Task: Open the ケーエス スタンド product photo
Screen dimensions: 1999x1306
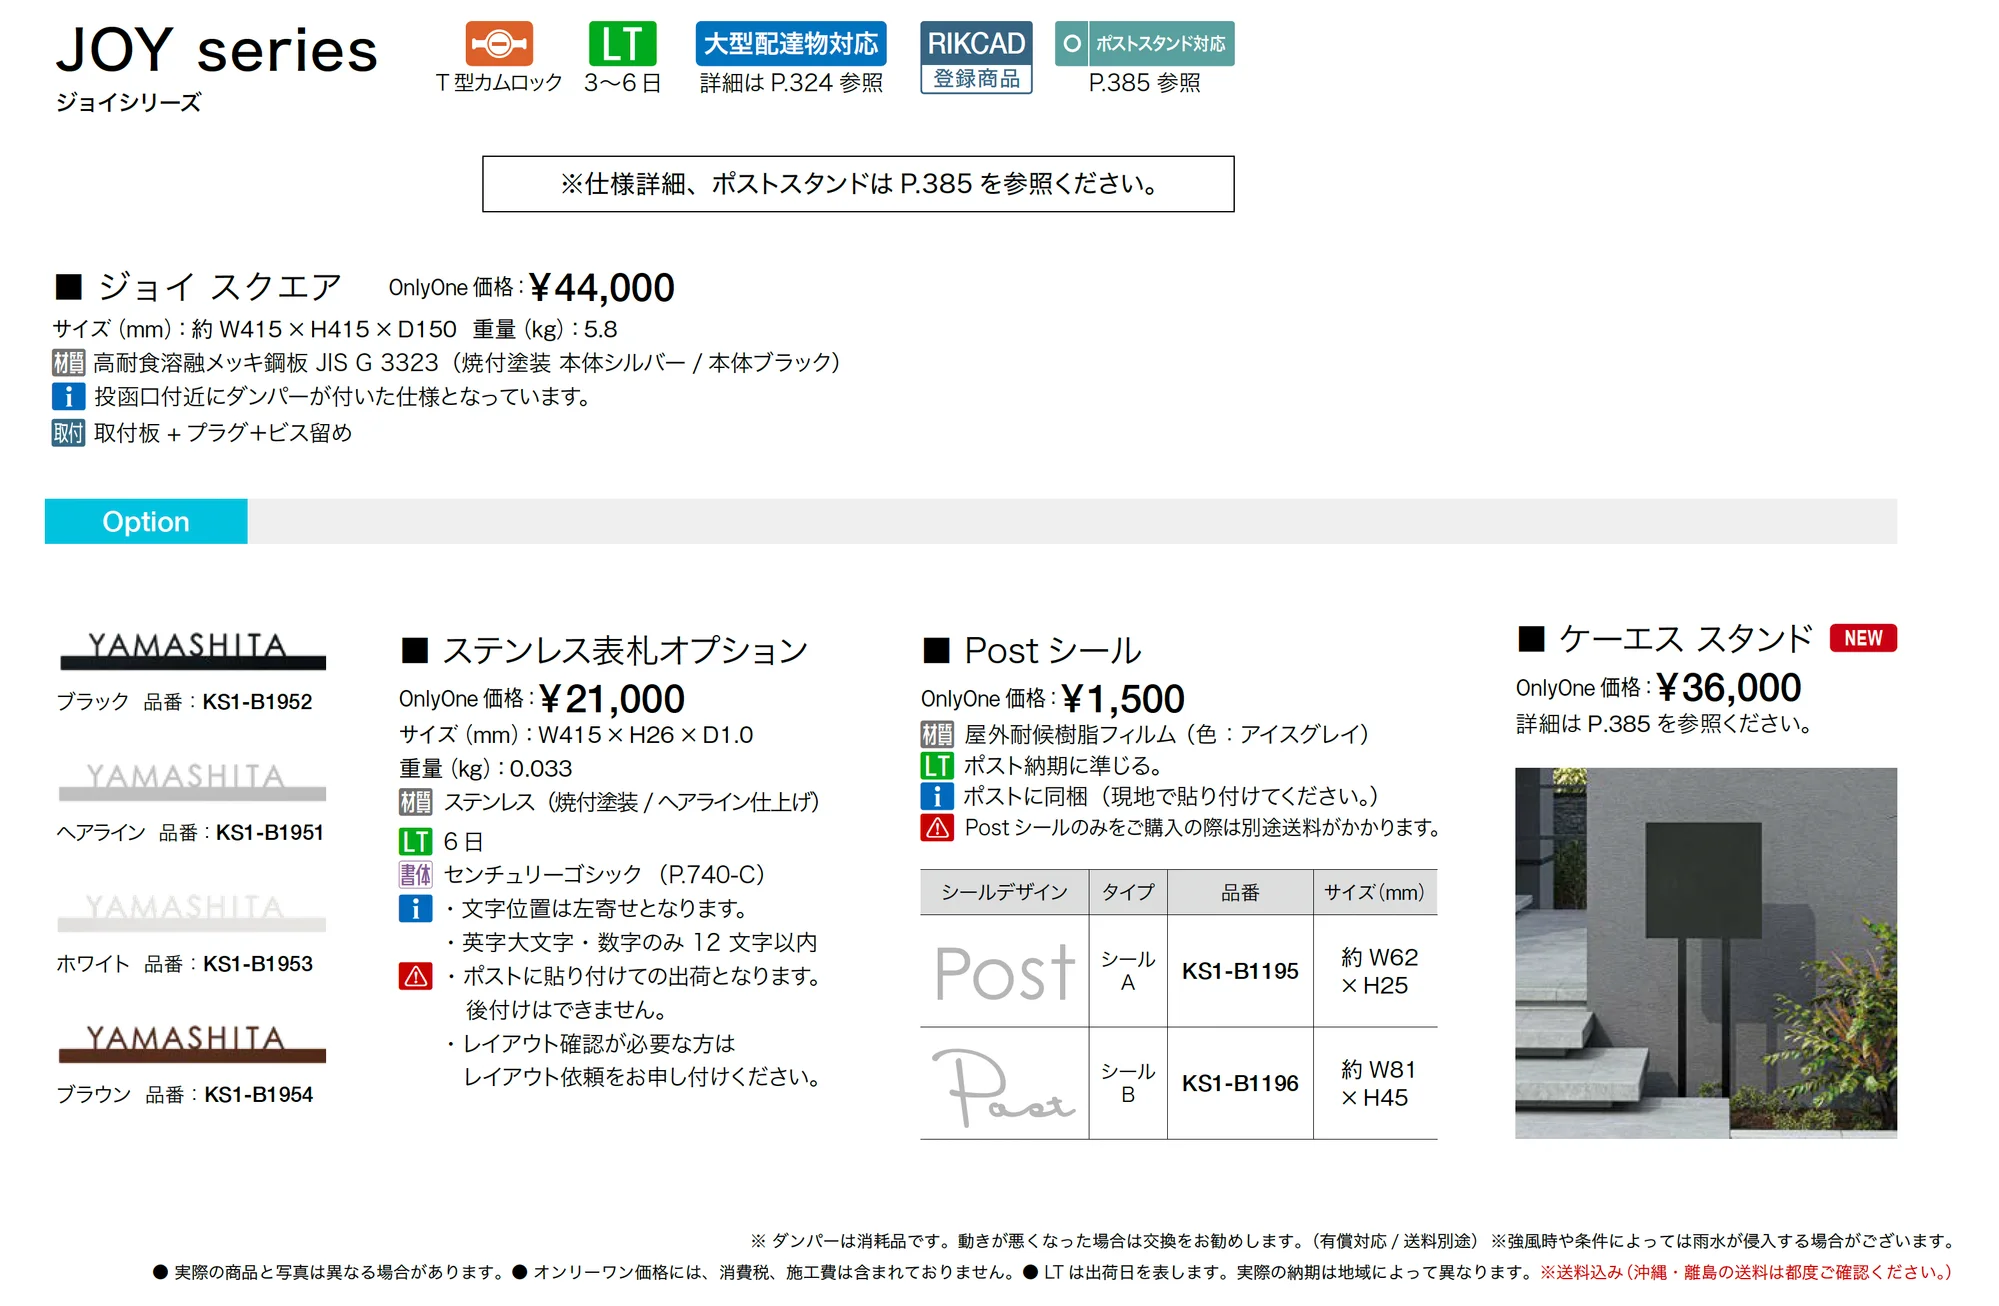Action: 1705,953
